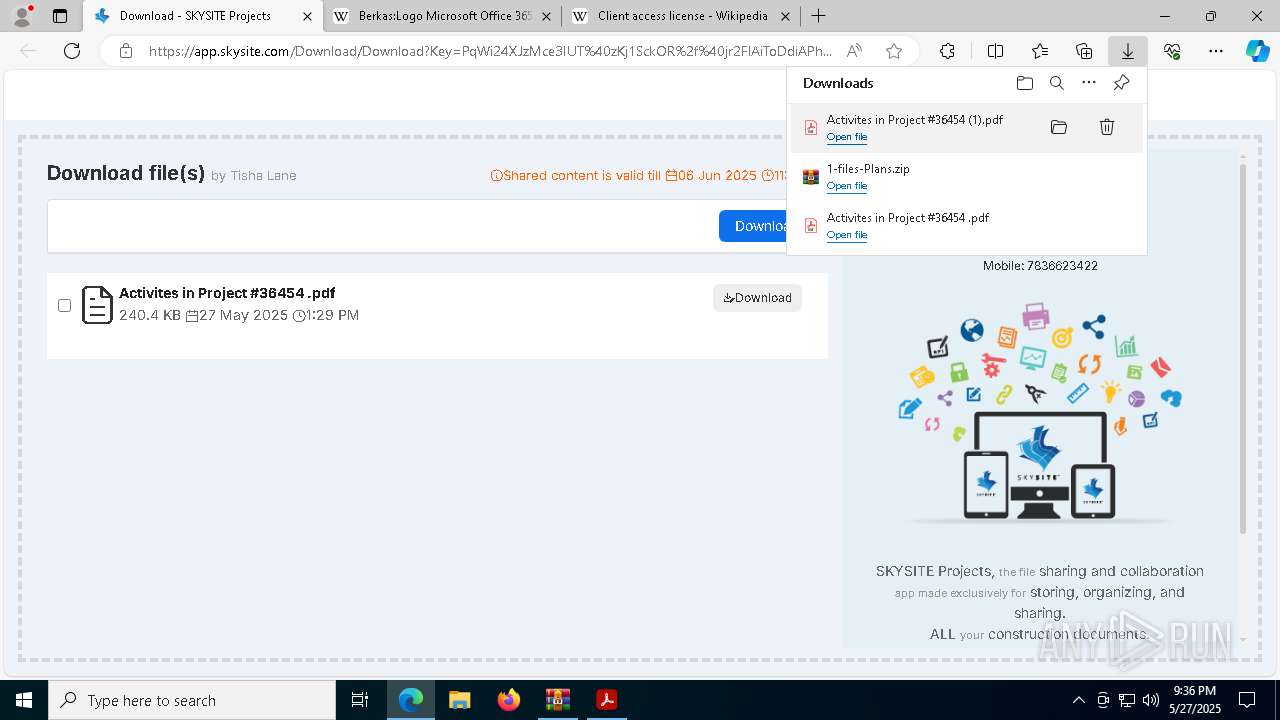1280x720 pixels.
Task: Open the Edge profile icon
Action: [x=22, y=16]
